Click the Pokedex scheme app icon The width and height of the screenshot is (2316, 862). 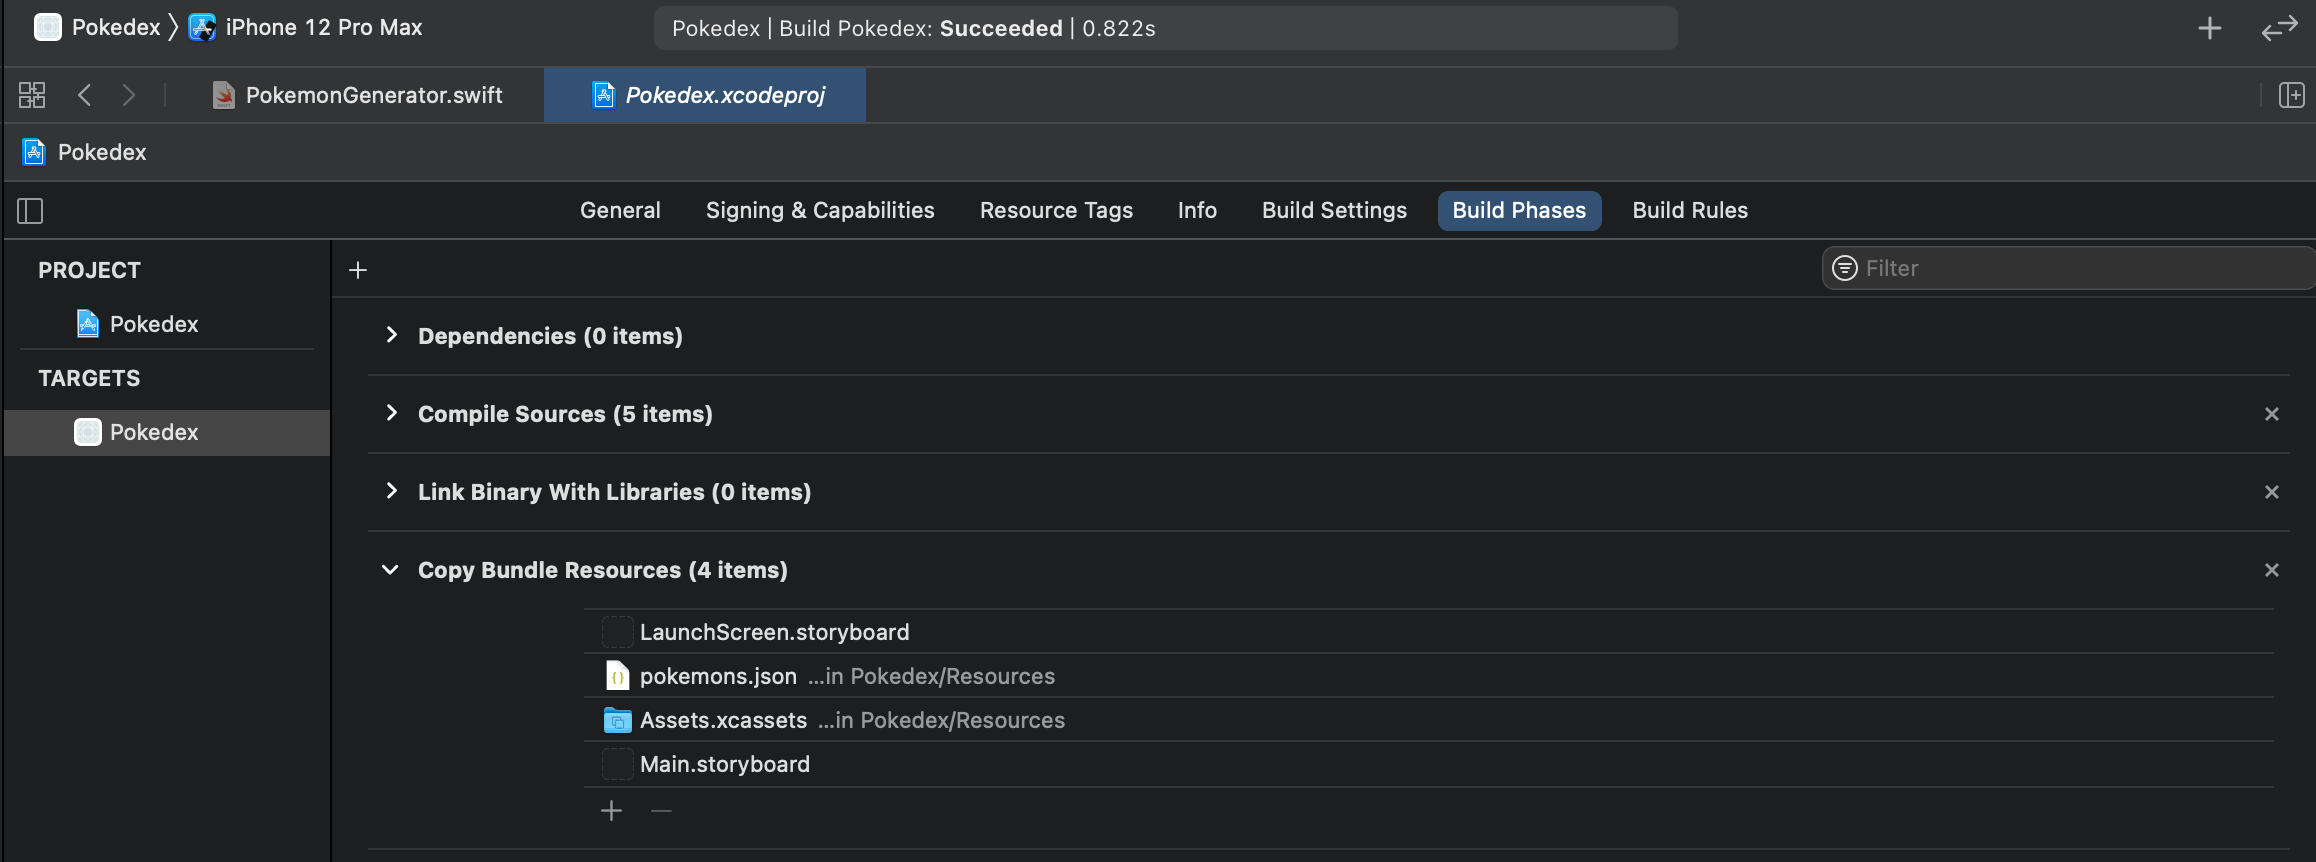pyautogui.click(x=48, y=27)
